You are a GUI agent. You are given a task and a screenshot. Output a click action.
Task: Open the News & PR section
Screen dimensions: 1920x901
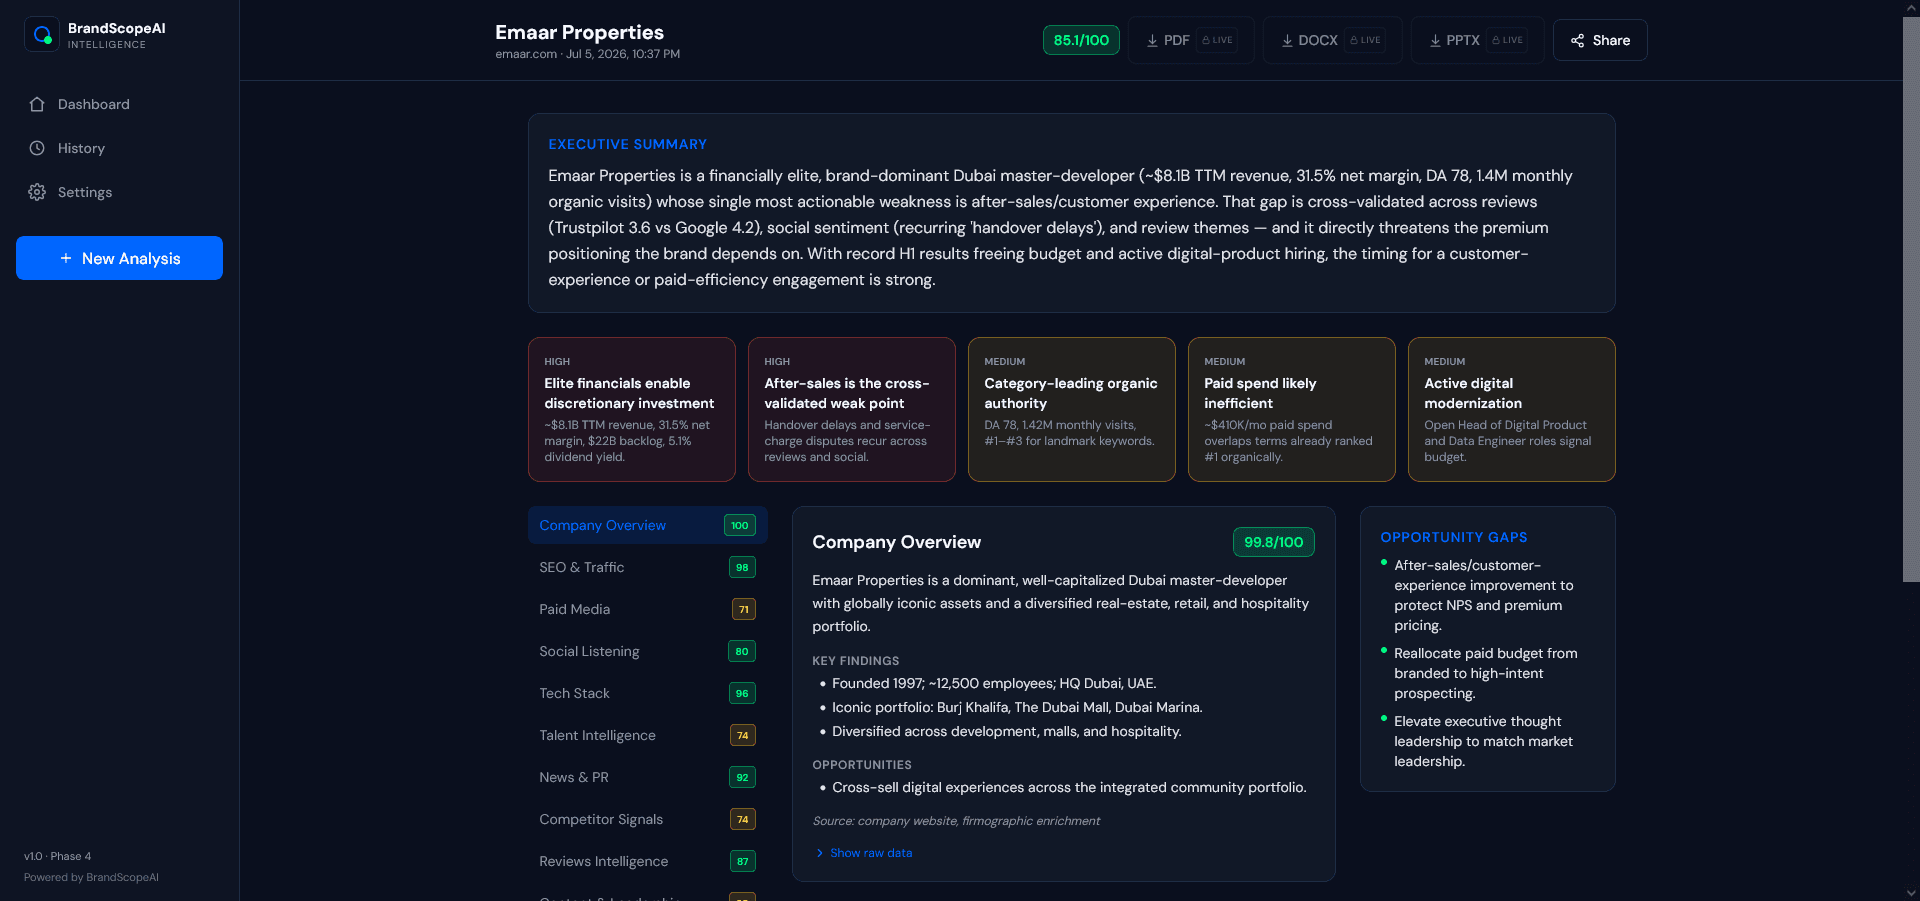(647, 777)
